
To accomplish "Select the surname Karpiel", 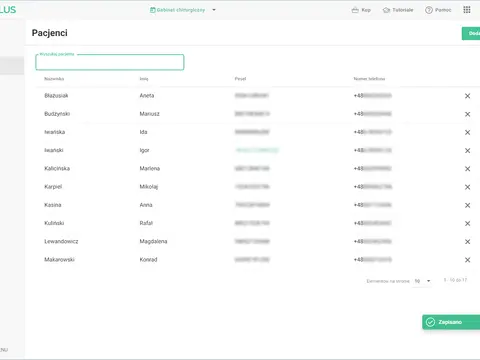I will [53, 187].
